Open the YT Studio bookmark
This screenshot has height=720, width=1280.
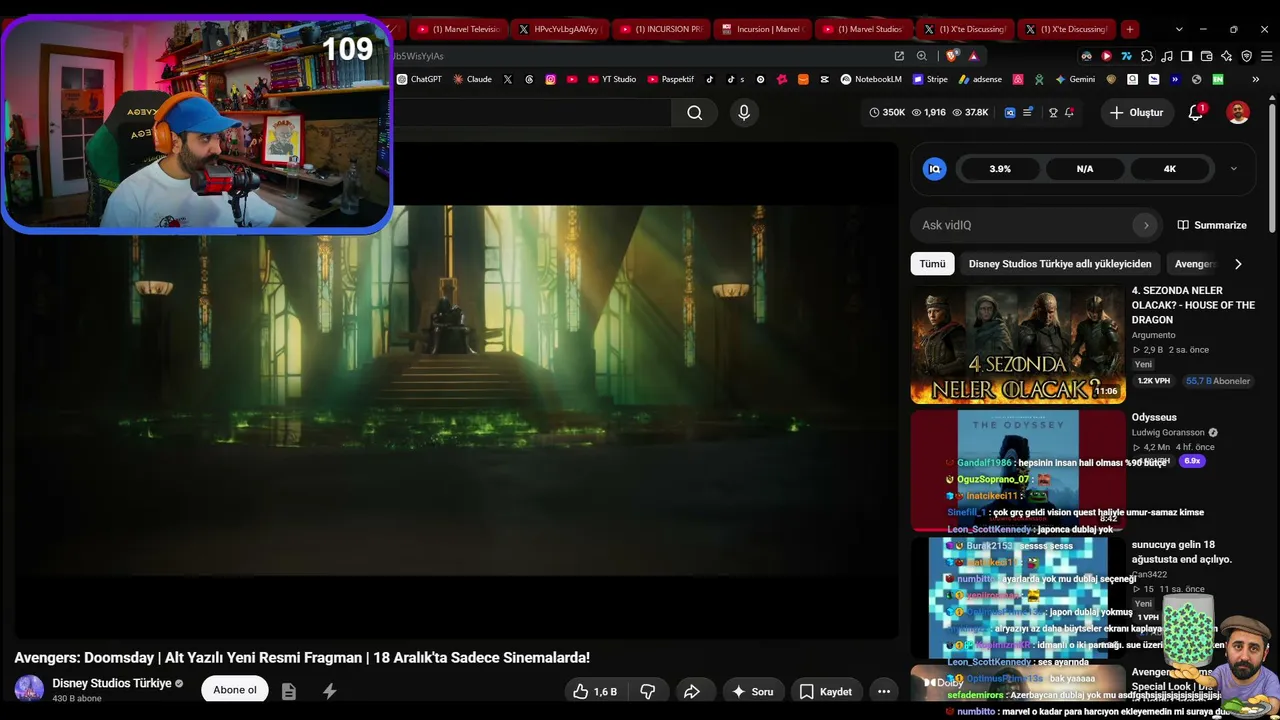point(612,79)
